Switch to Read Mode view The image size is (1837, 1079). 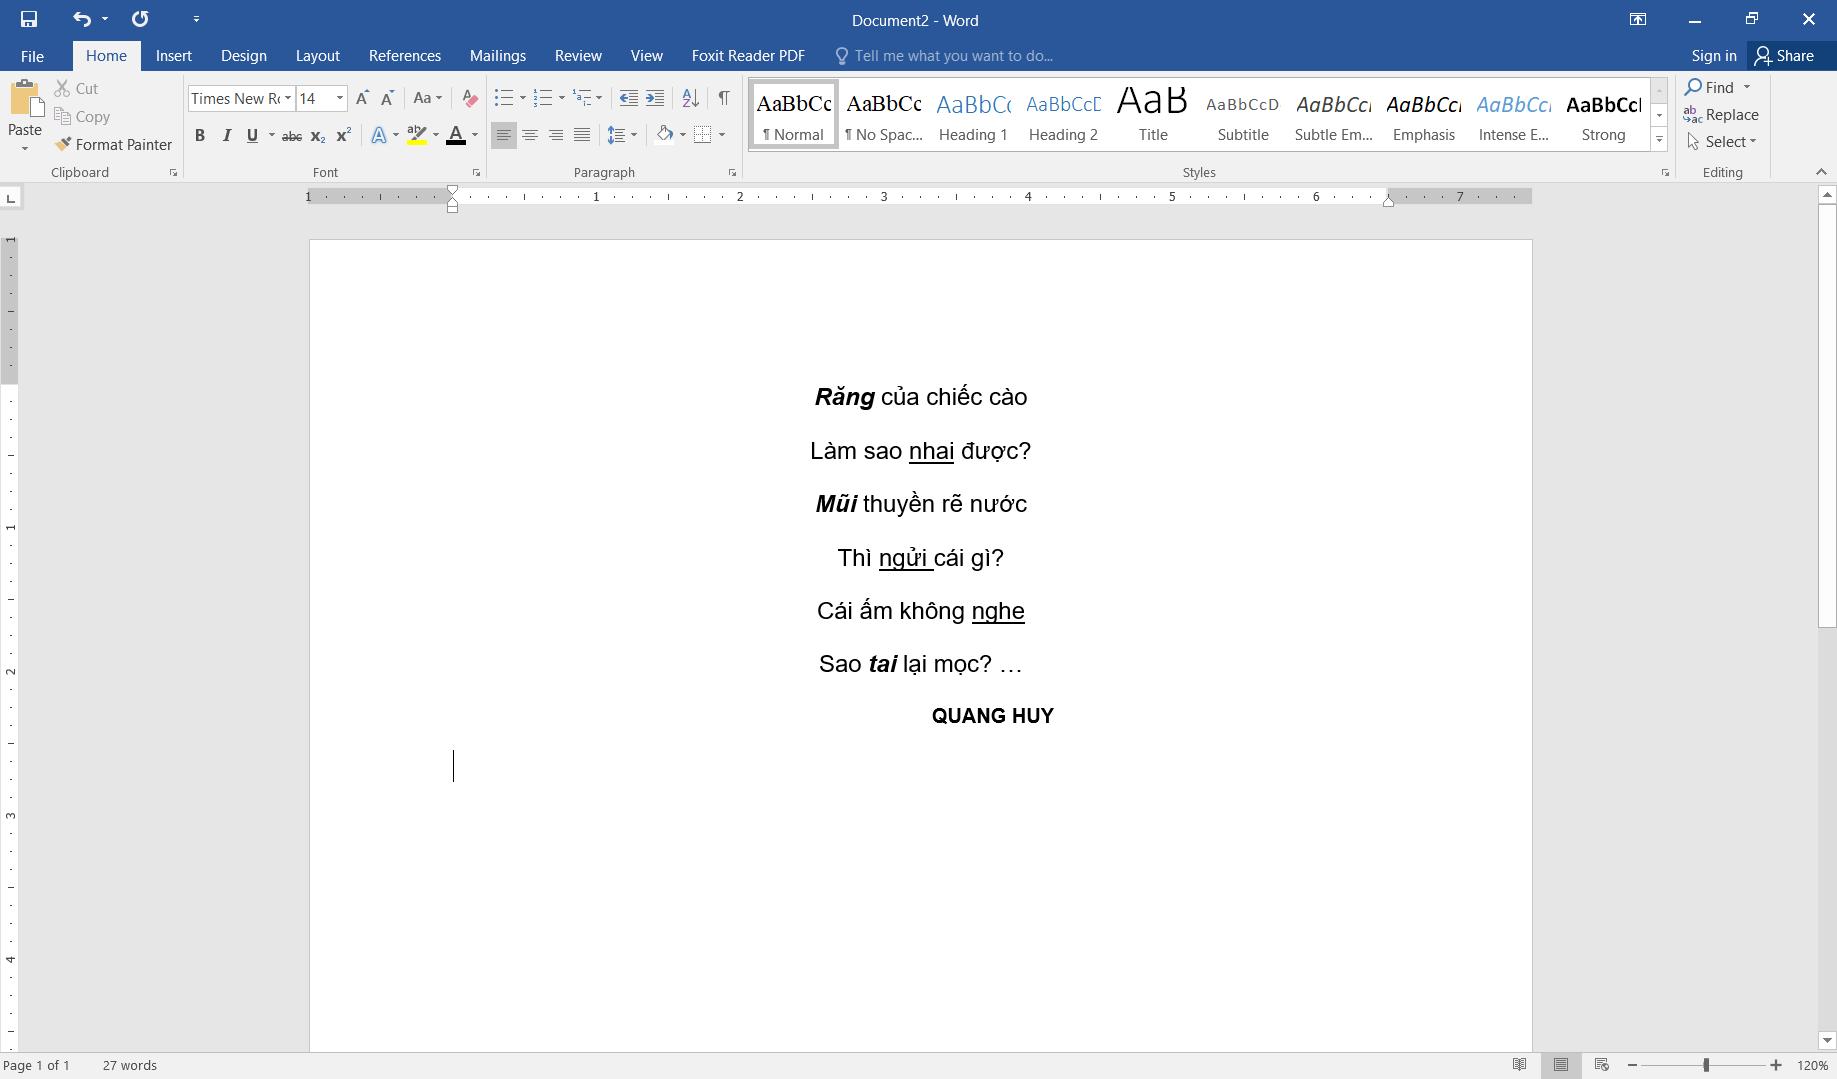coord(1520,1065)
